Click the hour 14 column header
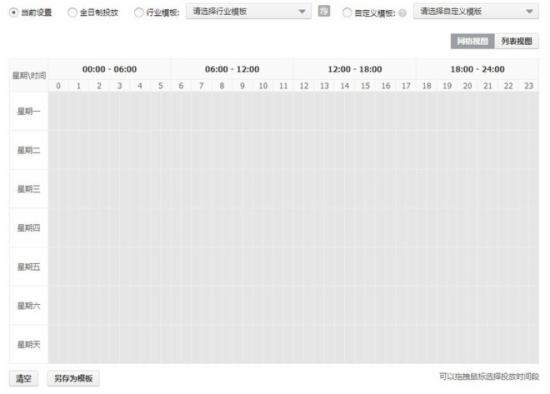 tap(345, 86)
